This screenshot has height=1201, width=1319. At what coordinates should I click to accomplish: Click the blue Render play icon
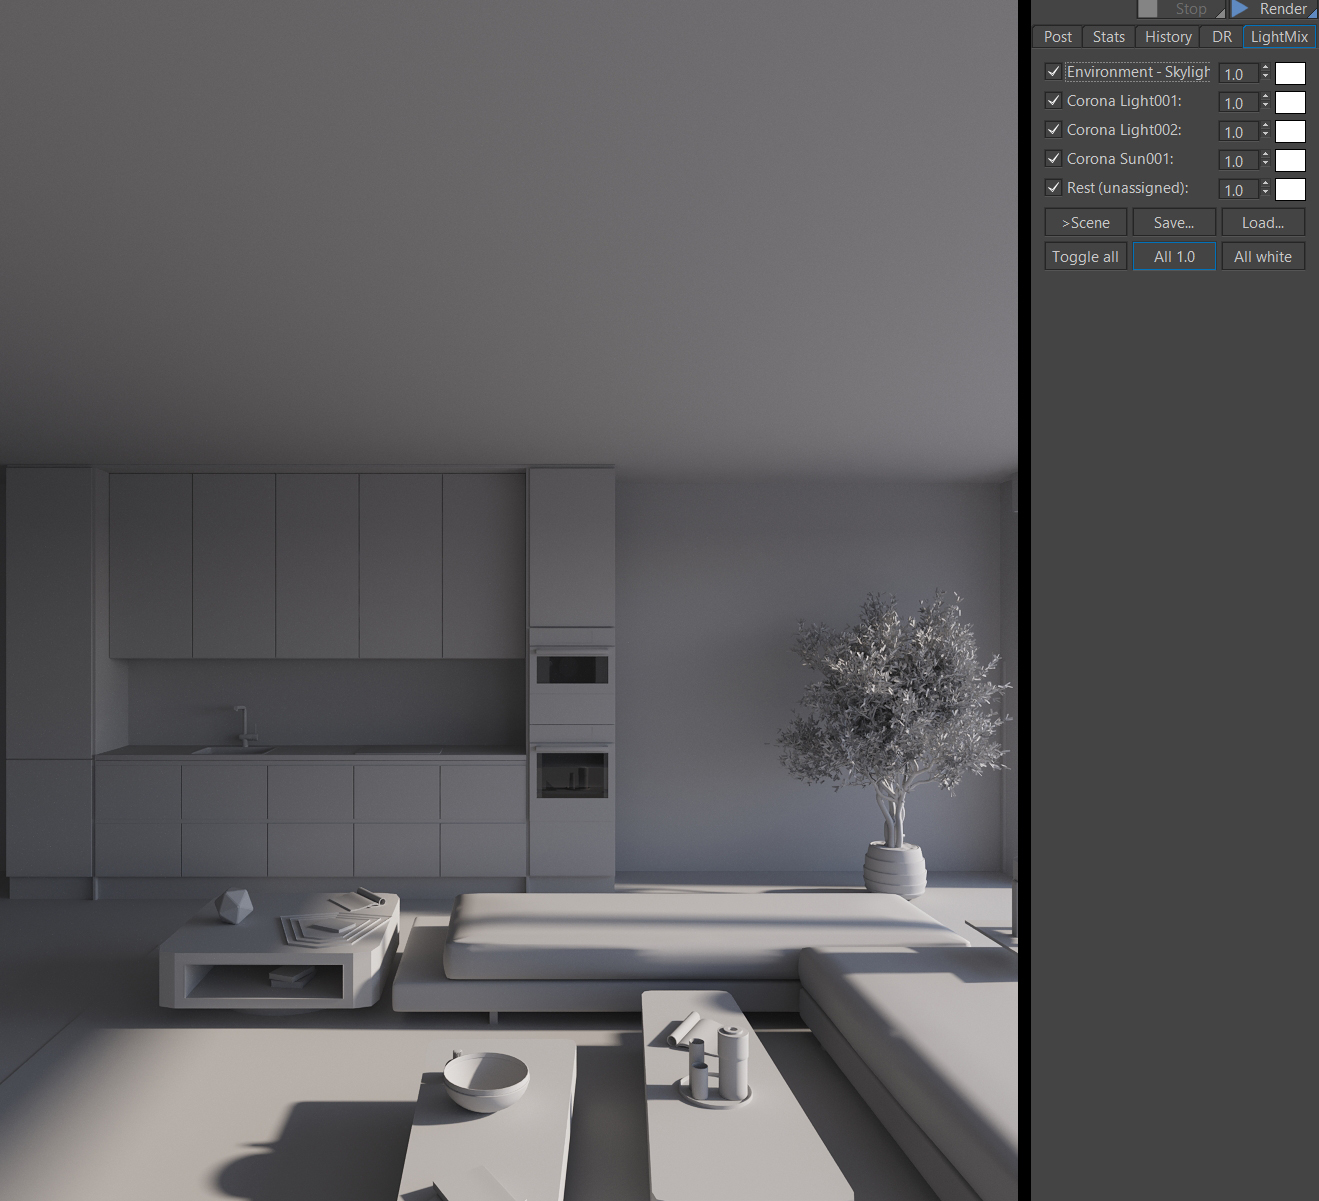tap(1240, 8)
